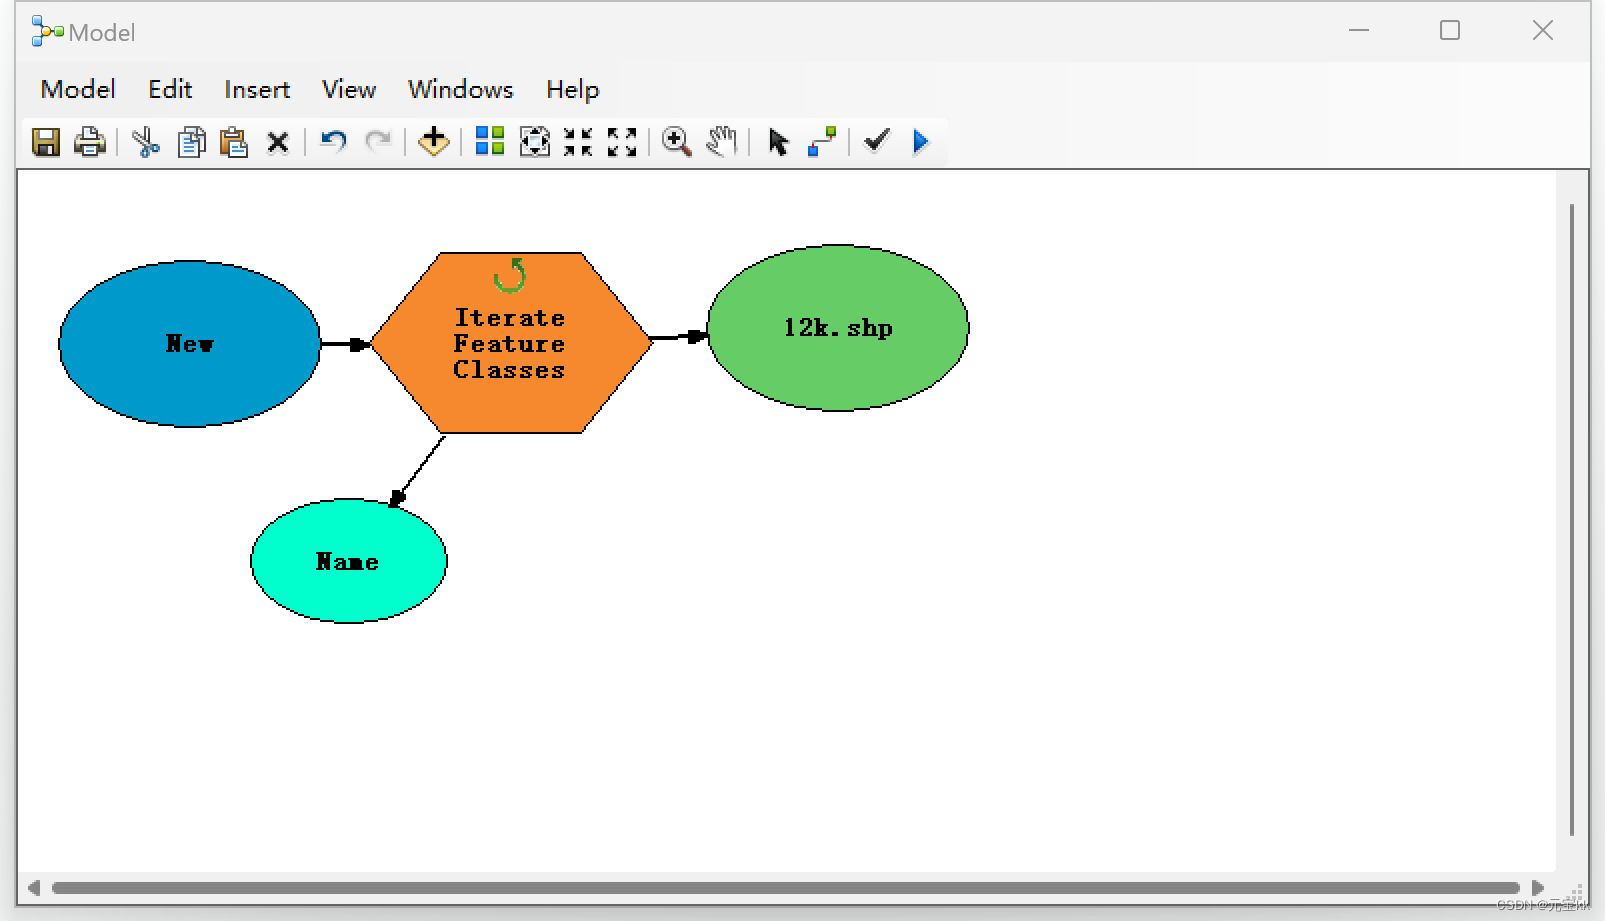The height and width of the screenshot is (921, 1605).
Task: Save the model with the floppy disk icon
Action: click(x=46, y=142)
